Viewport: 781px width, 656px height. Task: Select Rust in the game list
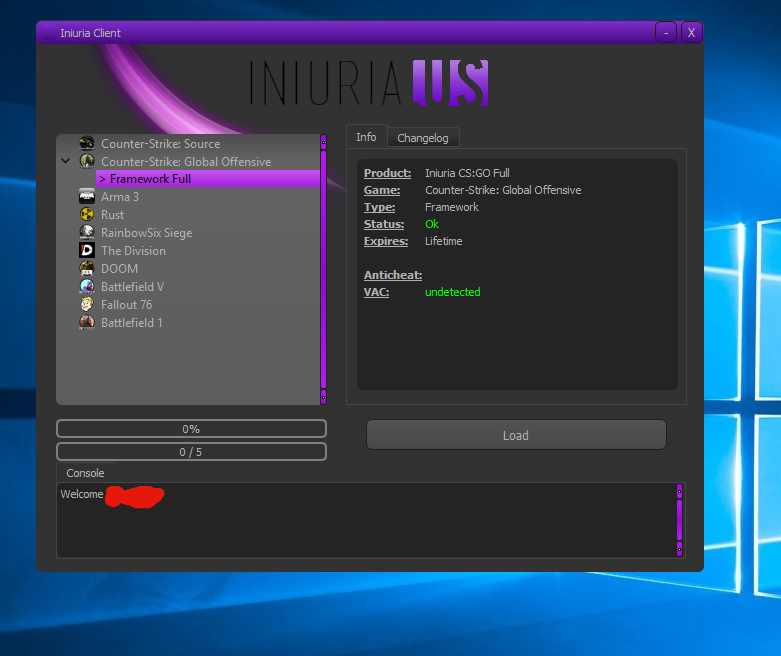pos(113,215)
